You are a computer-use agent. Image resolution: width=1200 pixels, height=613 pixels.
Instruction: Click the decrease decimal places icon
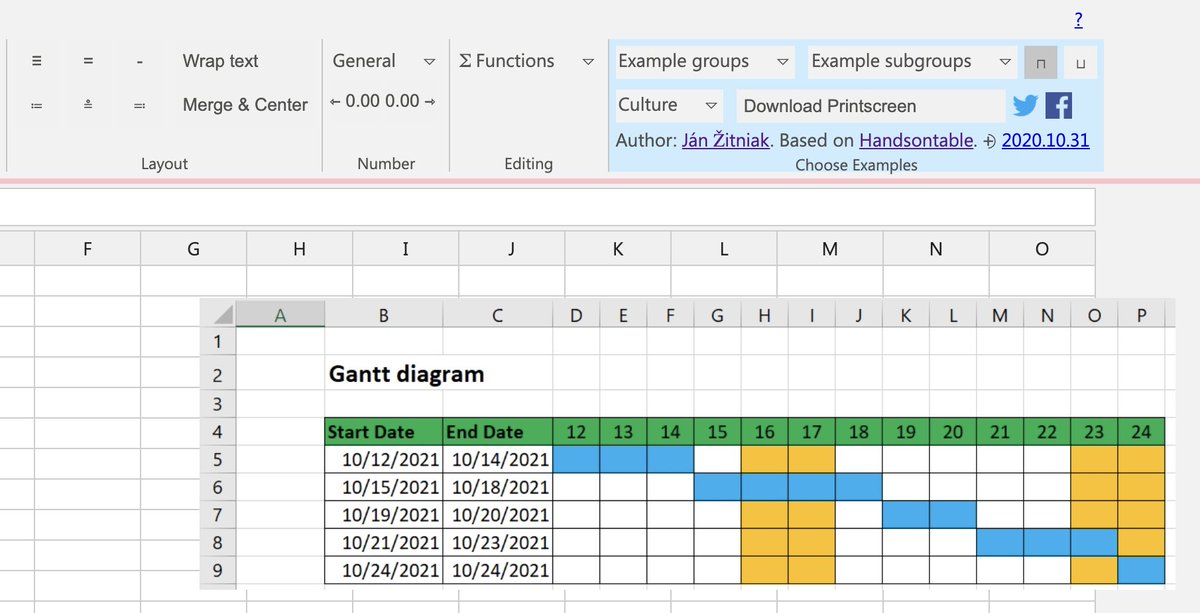click(x=352, y=101)
